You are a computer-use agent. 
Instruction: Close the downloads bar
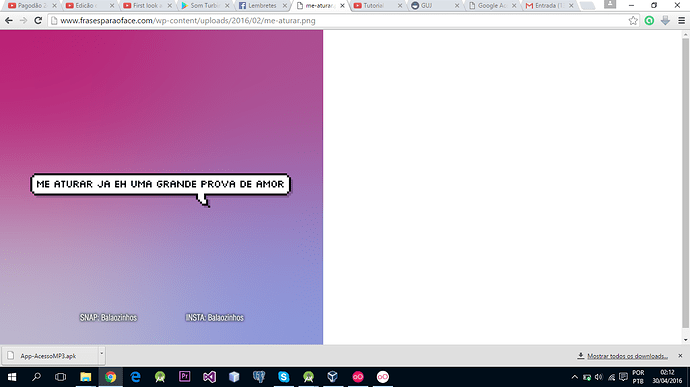(680, 355)
